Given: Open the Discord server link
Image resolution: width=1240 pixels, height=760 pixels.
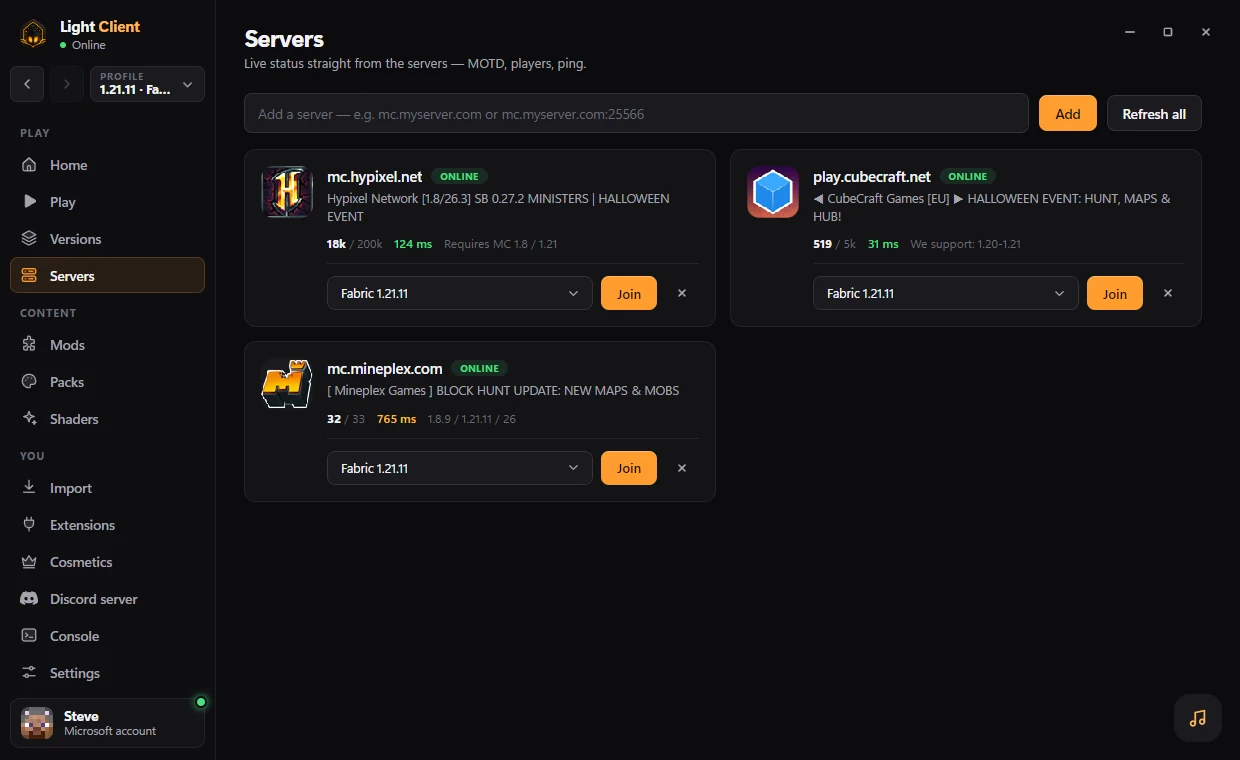Looking at the screenshot, I should pyautogui.click(x=107, y=599).
